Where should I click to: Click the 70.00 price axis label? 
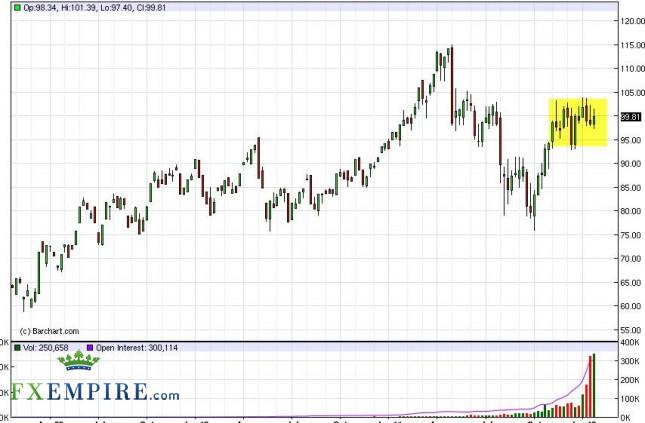[x=631, y=259]
